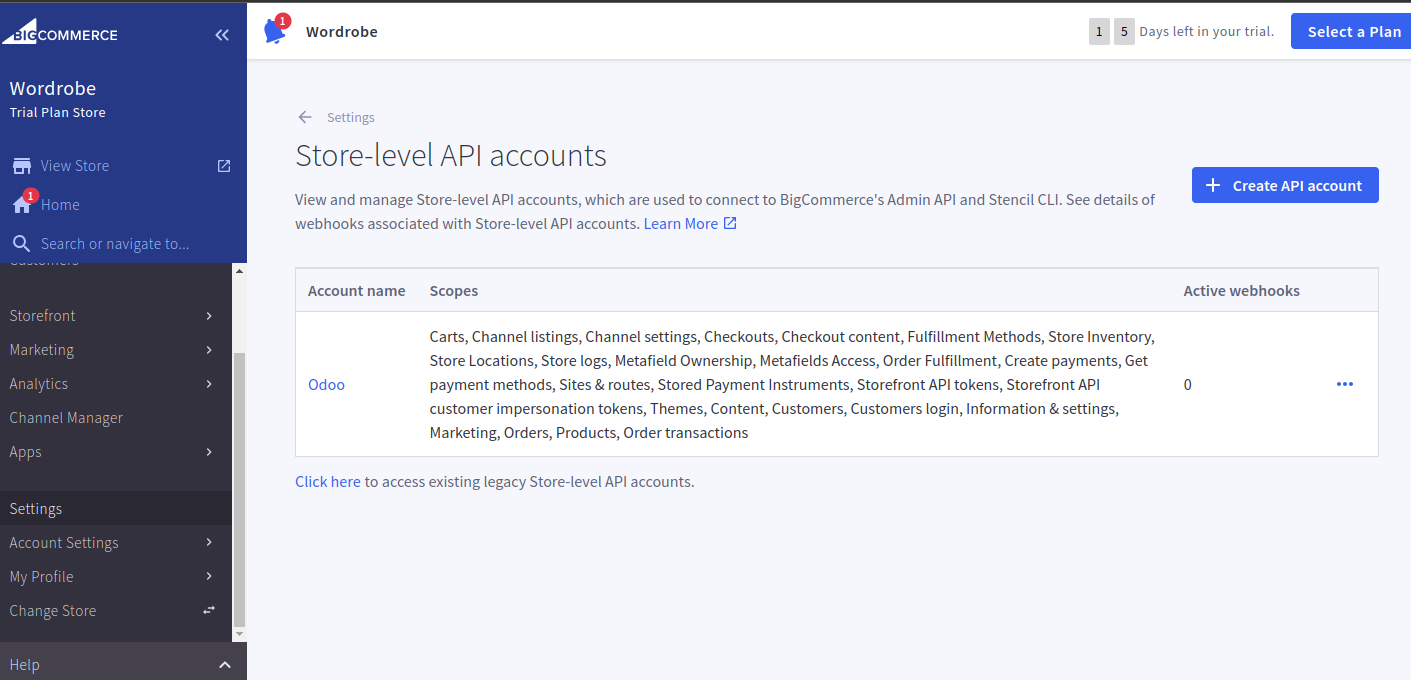Screen dimensions: 1411x680
Task: Open View Store from the sidebar
Action: [75, 166]
